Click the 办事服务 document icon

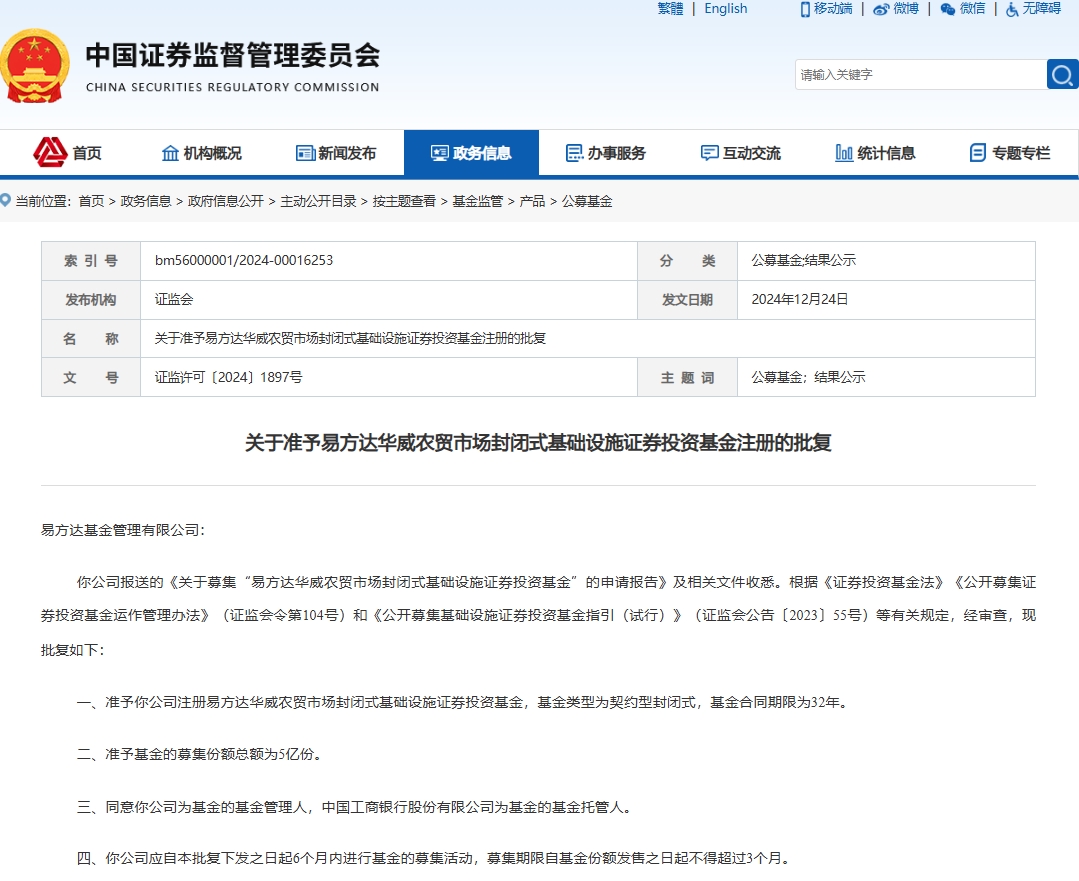point(574,153)
